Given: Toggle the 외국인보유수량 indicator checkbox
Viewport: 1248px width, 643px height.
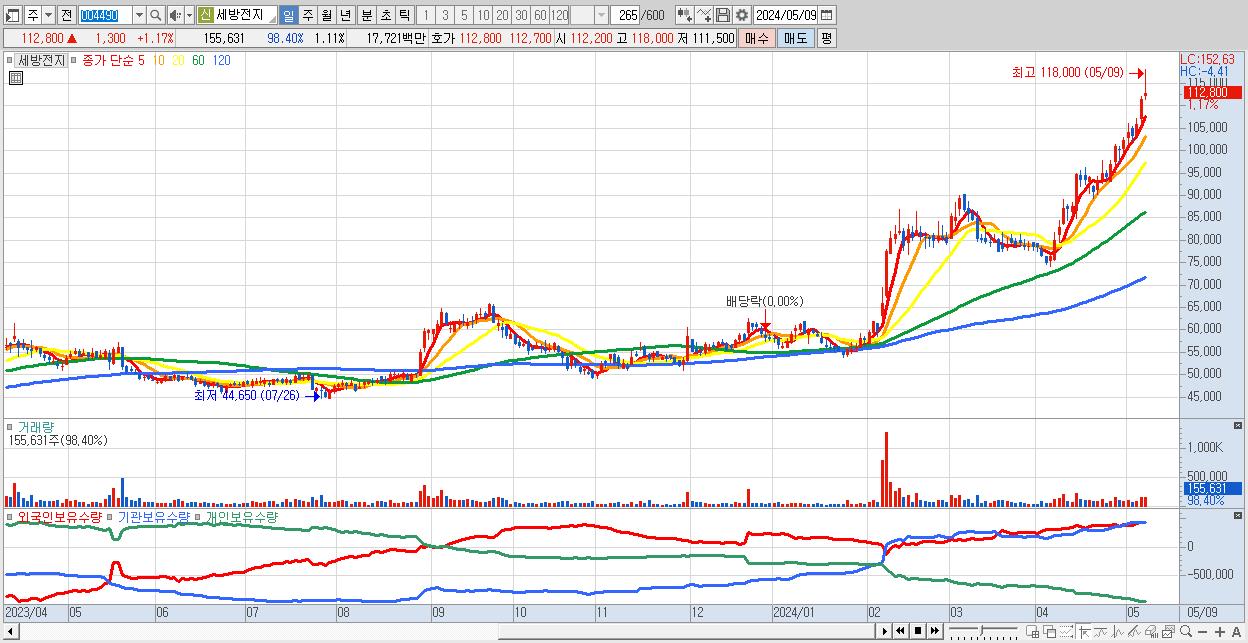Looking at the screenshot, I should point(11,518).
